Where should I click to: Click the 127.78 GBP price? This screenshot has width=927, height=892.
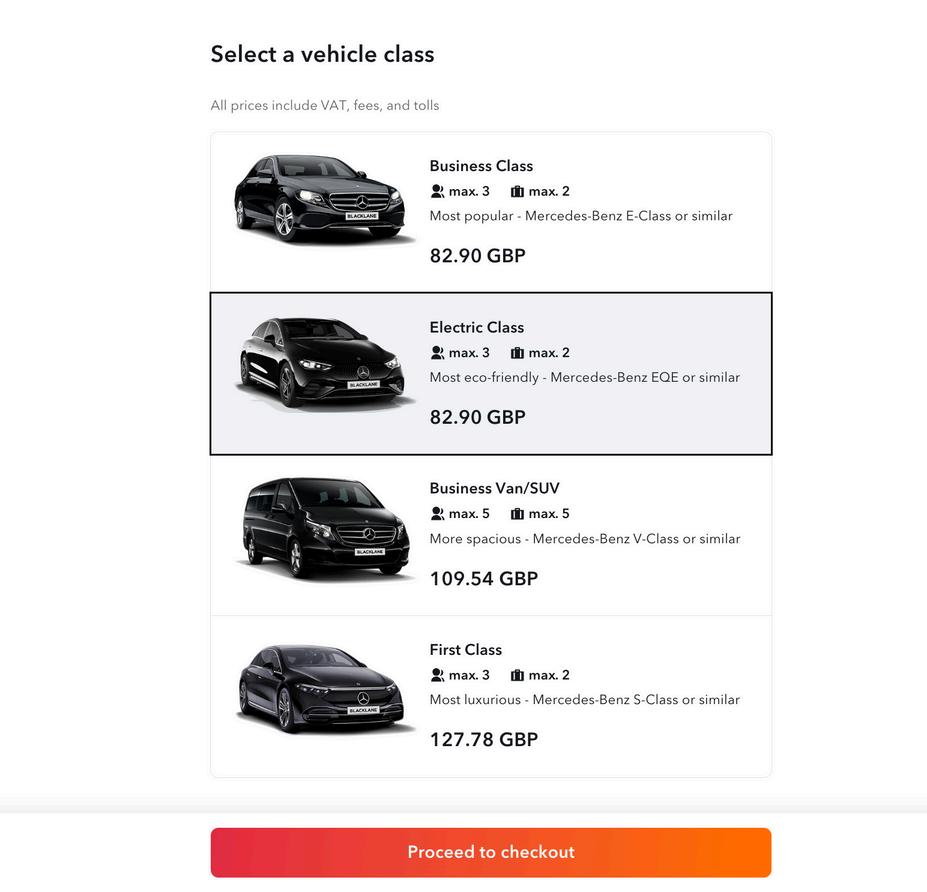484,740
